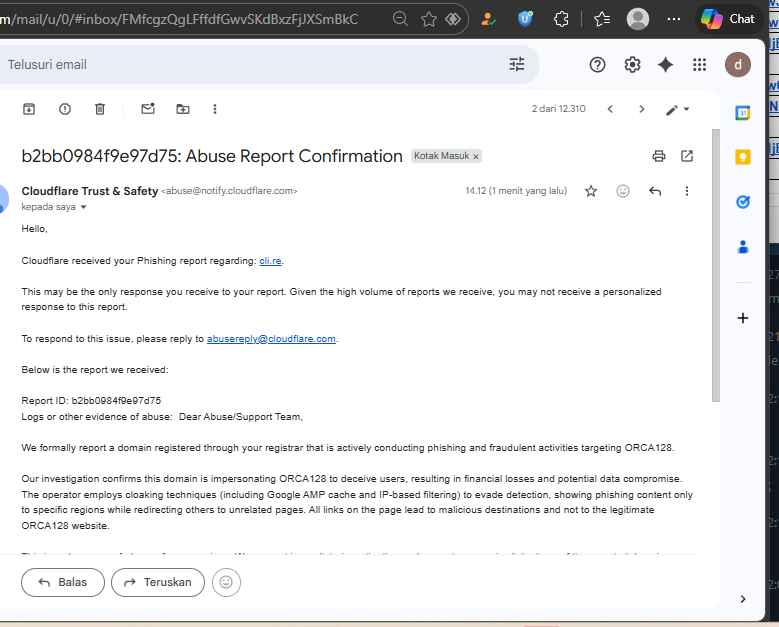Remove the Kotak Masuk label
The width and height of the screenshot is (779, 627).
click(x=475, y=157)
